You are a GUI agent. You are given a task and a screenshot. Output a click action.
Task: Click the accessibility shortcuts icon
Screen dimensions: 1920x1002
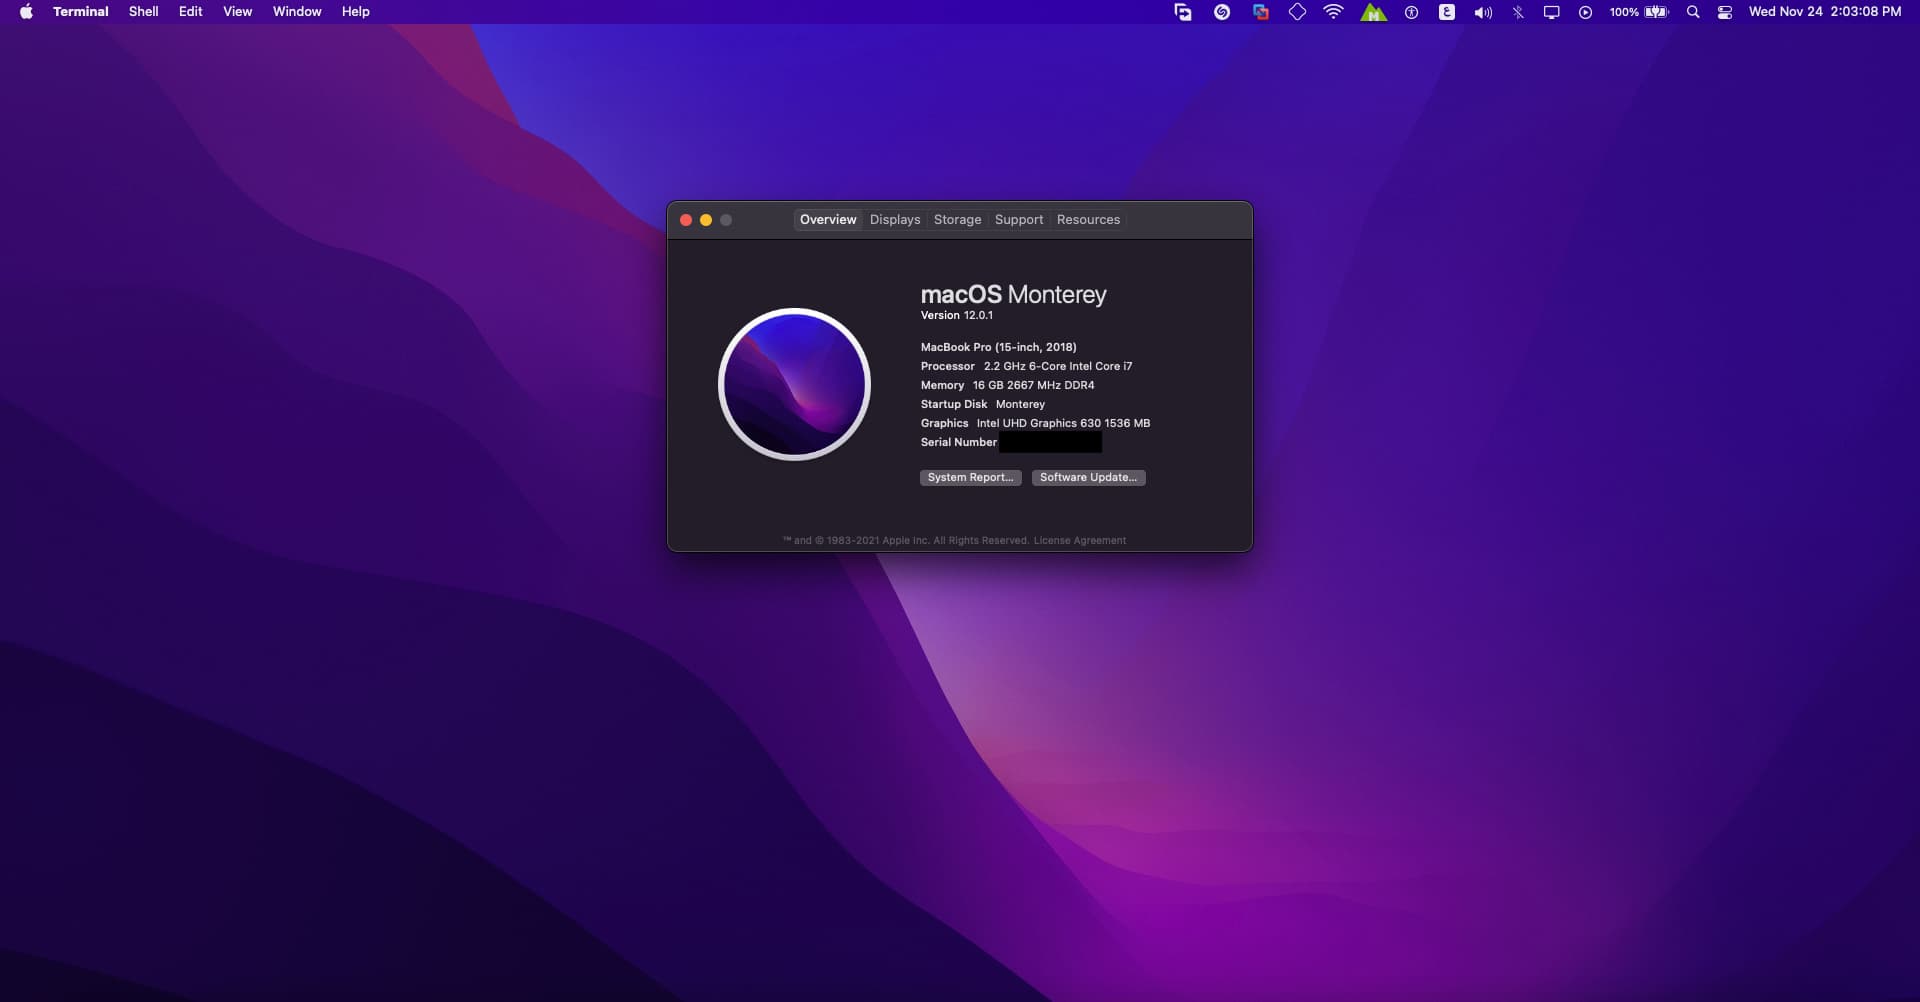pos(1411,12)
